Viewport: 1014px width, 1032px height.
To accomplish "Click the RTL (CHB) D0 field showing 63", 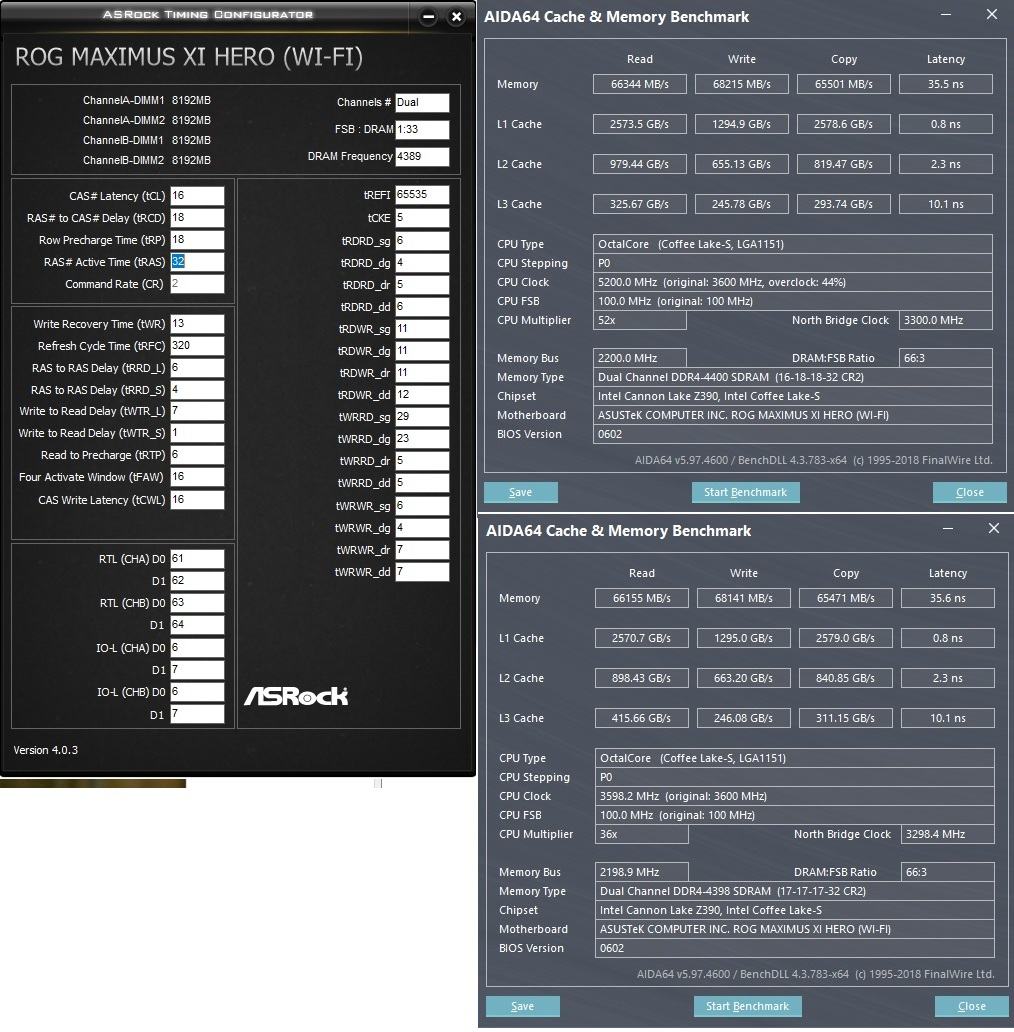I will click(x=197, y=603).
